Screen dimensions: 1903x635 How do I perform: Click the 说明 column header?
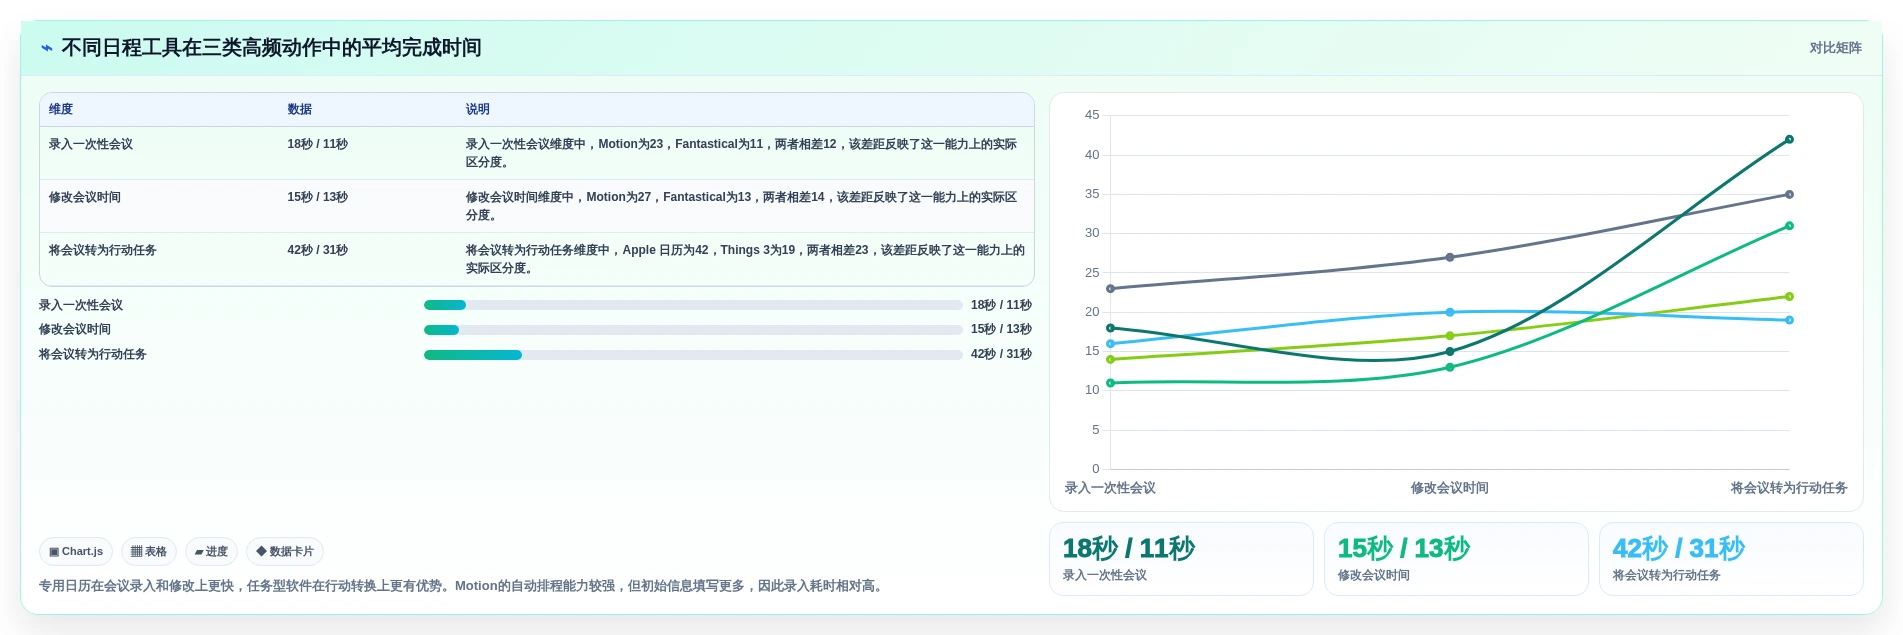click(x=478, y=109)
